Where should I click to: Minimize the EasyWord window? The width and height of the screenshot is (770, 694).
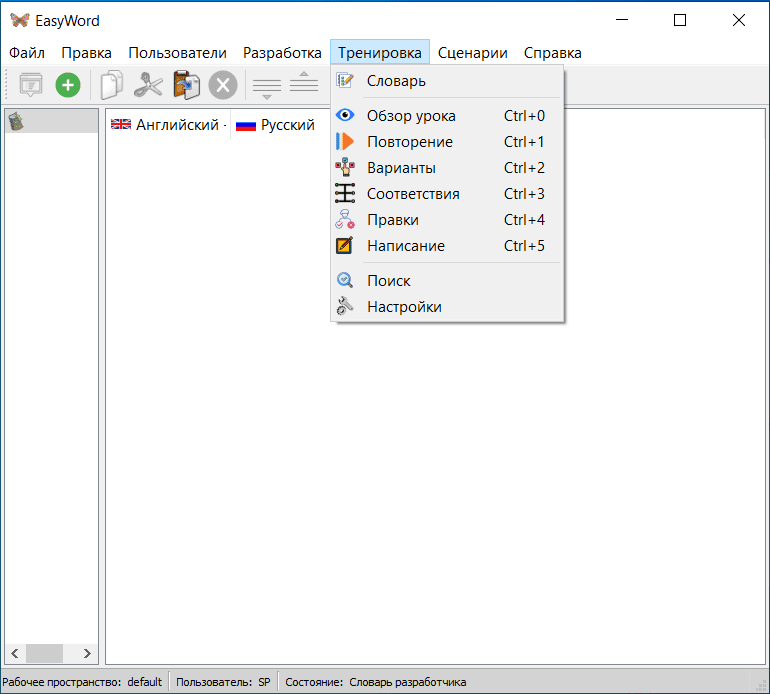click(x=622, y=20)
